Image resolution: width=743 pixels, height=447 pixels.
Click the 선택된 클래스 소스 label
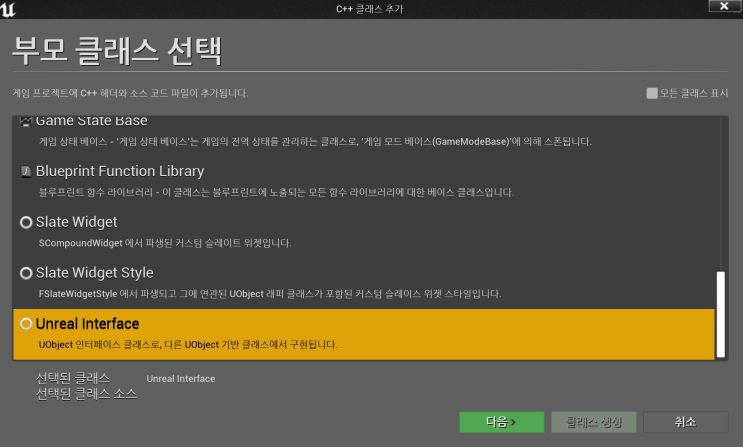click(x=86, y=394)
